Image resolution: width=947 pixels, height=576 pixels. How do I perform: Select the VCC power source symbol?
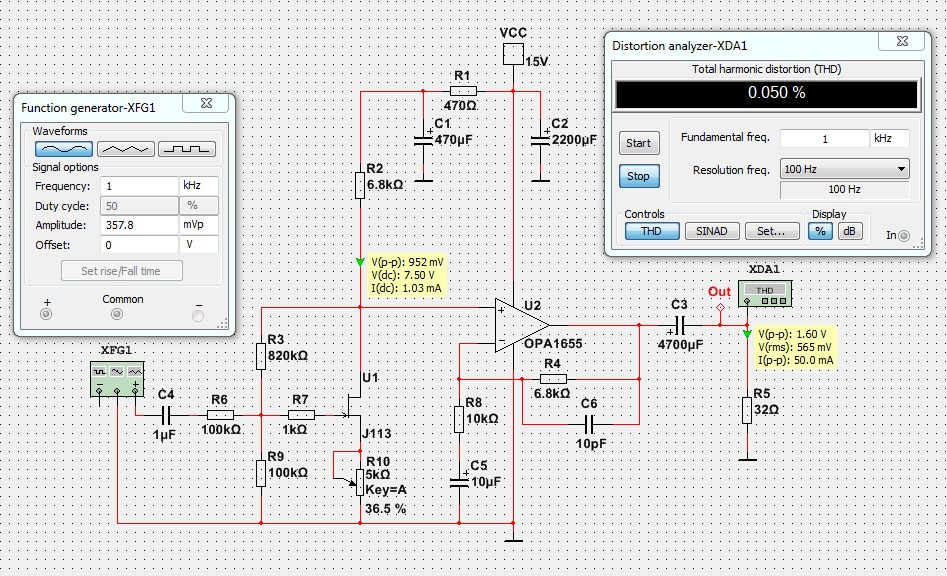(x=513, y=54)
